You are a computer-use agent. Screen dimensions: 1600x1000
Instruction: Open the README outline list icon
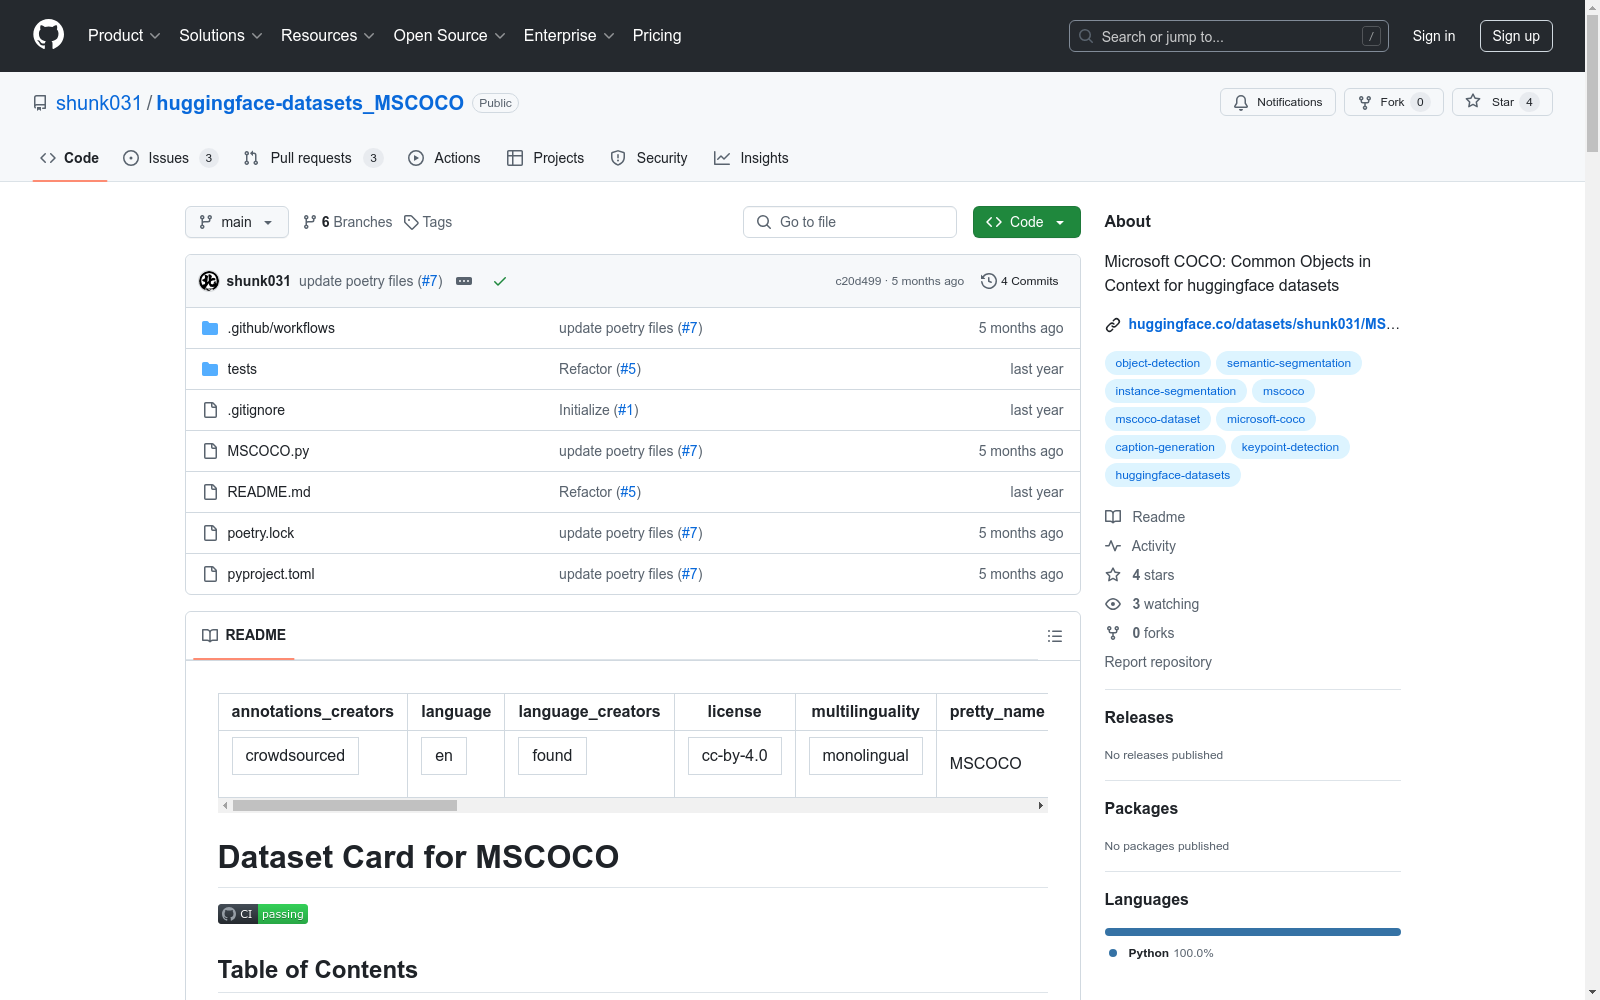click(x=1054, y=636)
